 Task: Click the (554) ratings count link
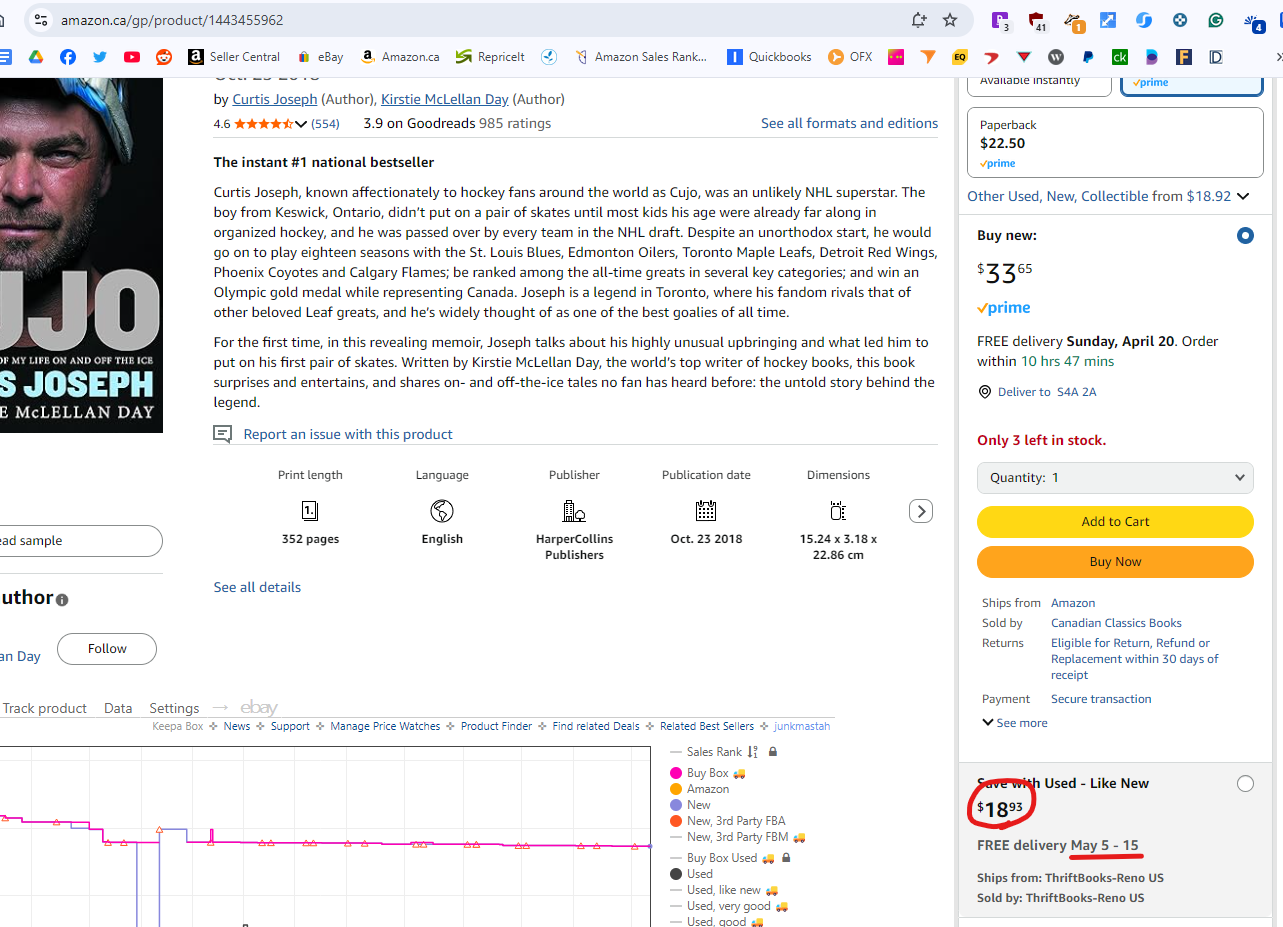pos(325,124)
